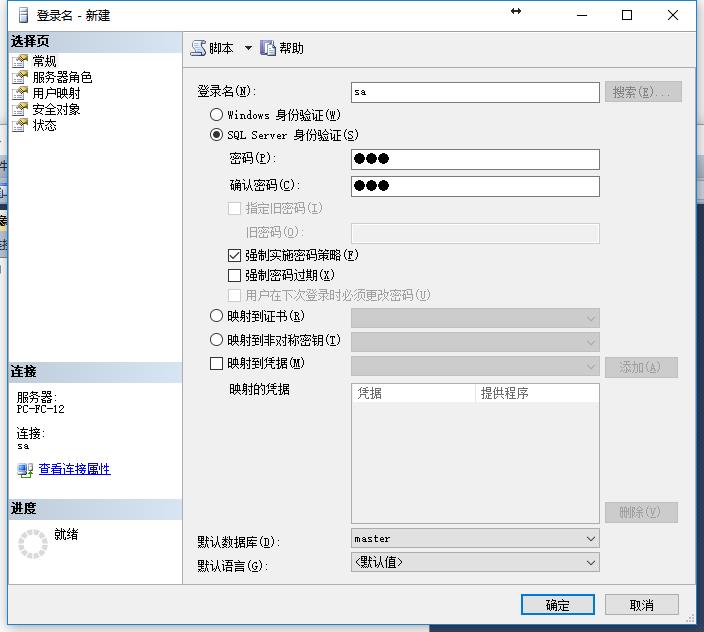Click the 取消 button
Screen dimensions: 704x632
click(642, 605)
